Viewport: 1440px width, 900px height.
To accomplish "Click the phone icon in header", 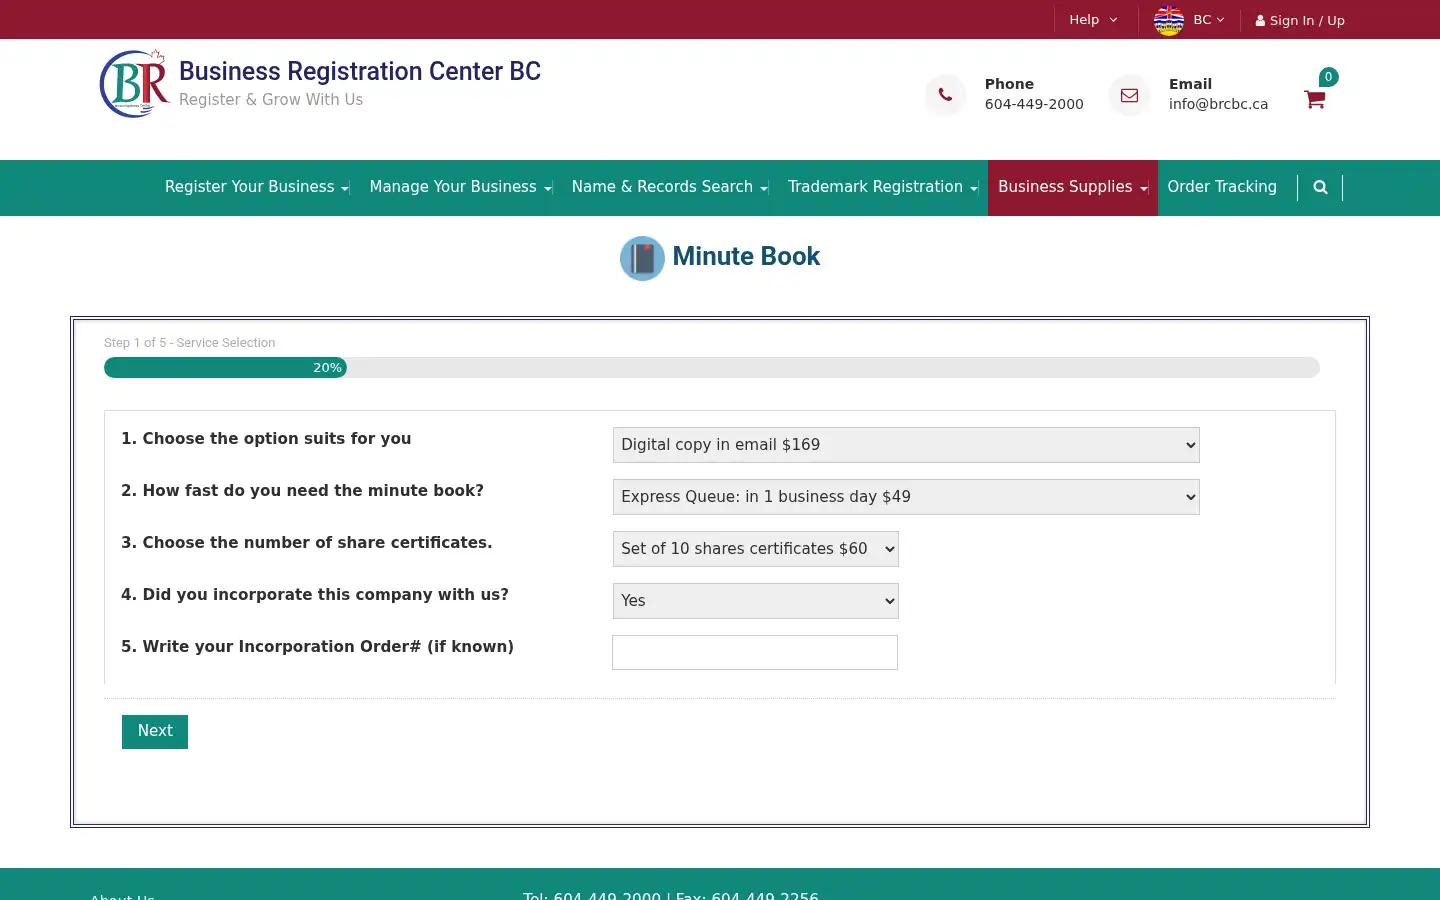I will 945,95.
